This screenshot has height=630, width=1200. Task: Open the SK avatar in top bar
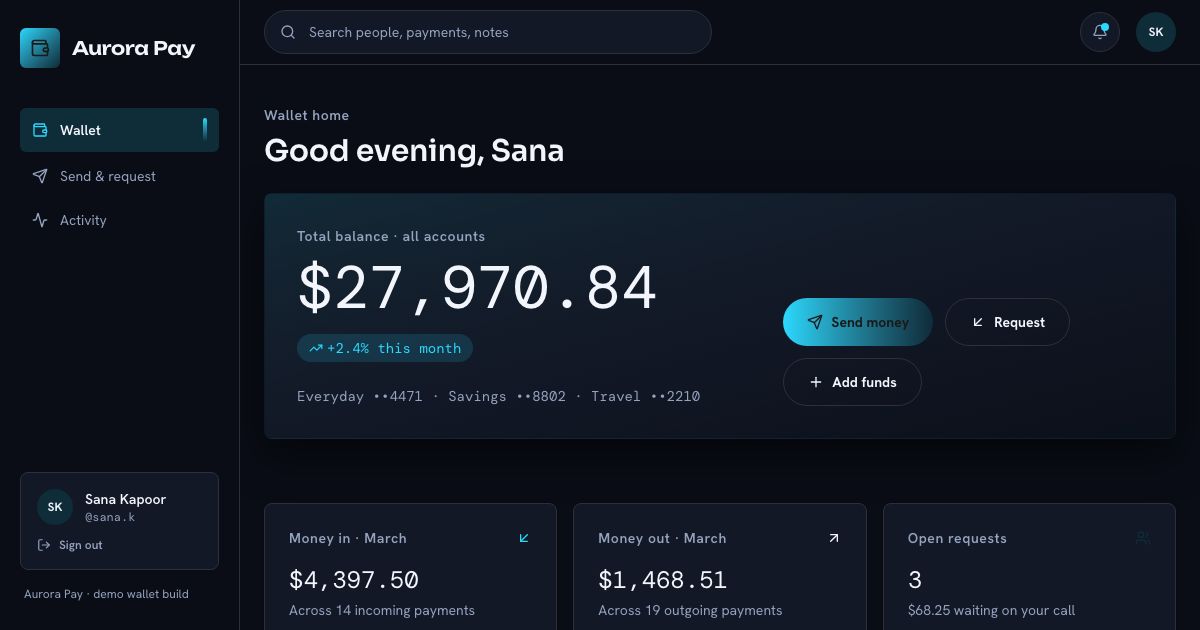click(x=1156, y=32)
